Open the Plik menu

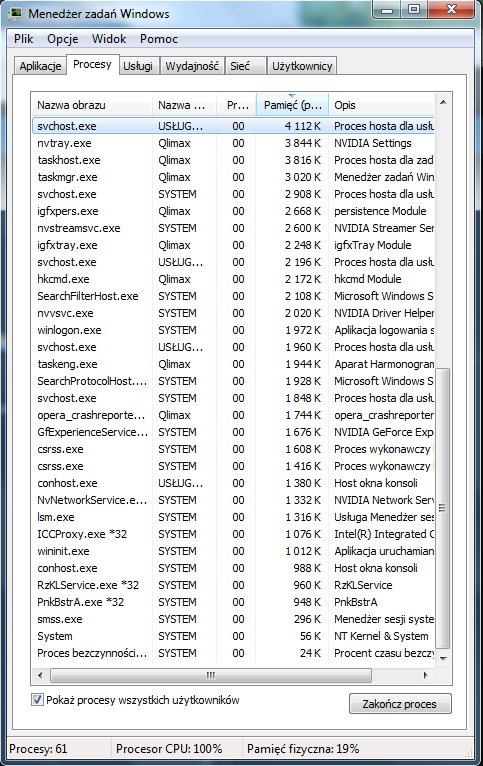click(x=23, y=39)
